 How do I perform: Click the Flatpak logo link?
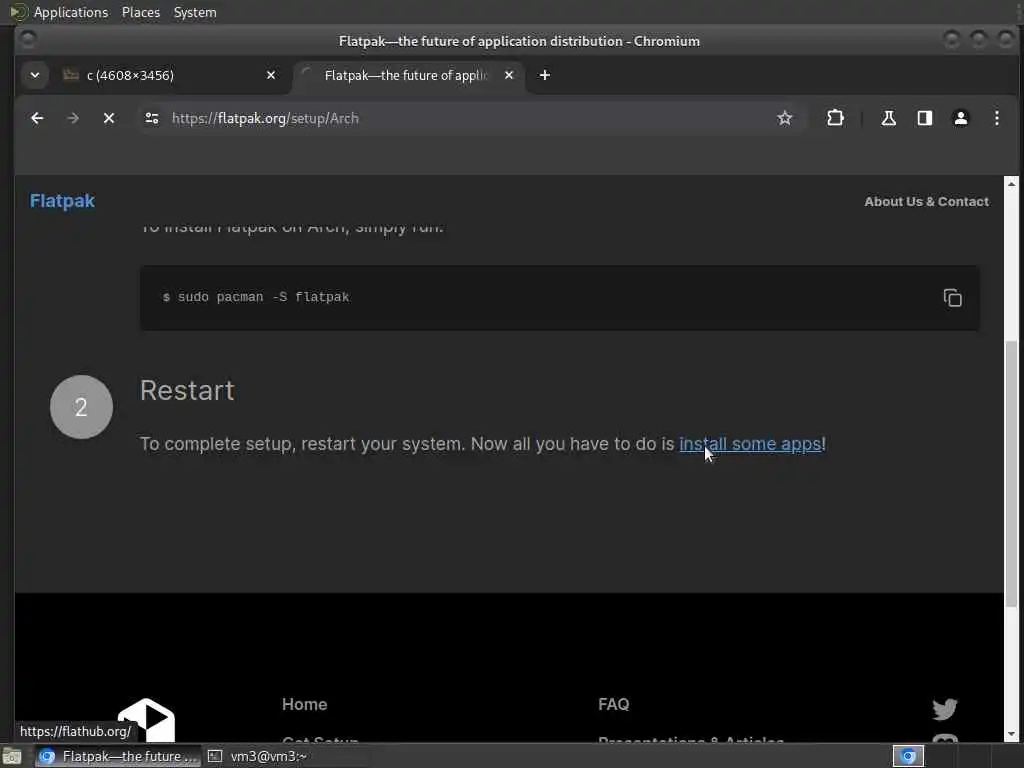pyautogui.click(x=63, y=201)
